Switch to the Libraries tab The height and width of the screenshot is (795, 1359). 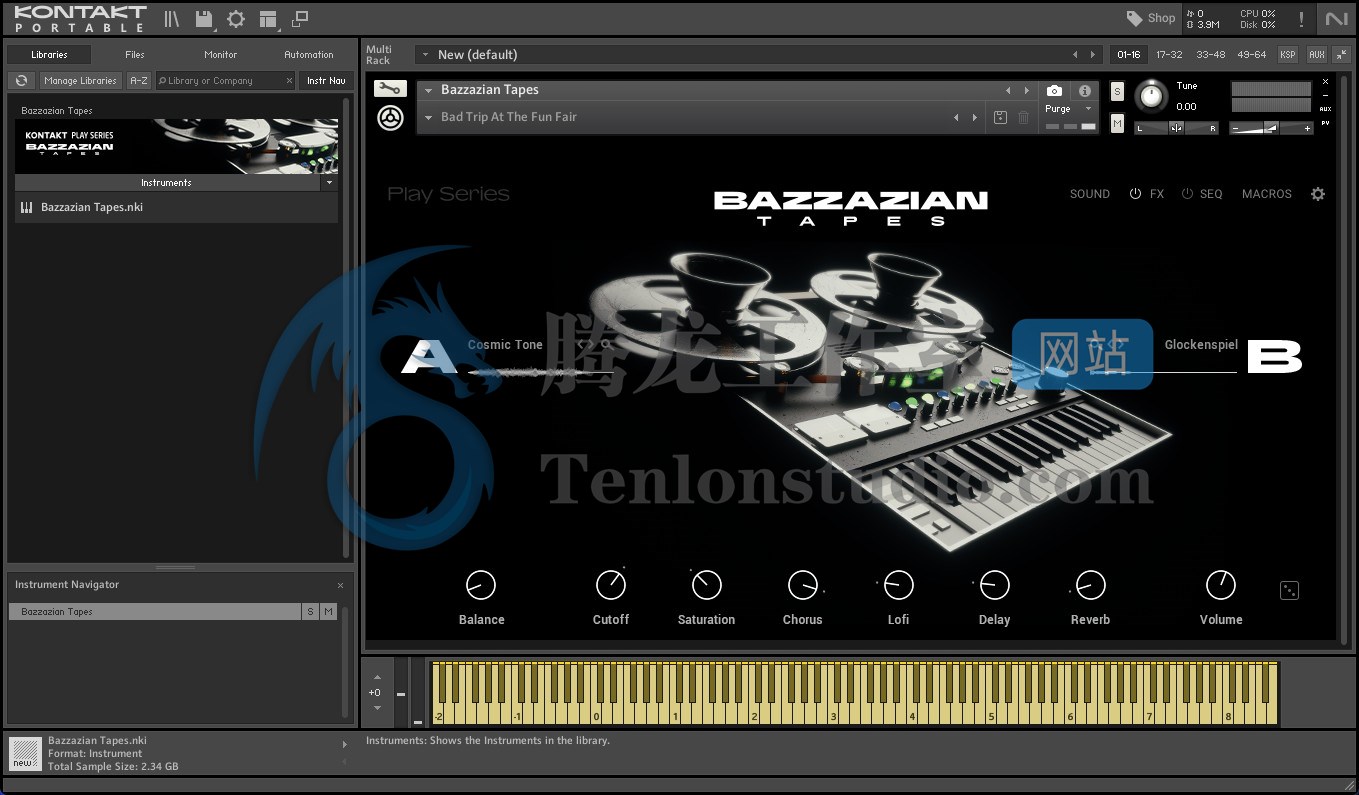pos(49,54)
